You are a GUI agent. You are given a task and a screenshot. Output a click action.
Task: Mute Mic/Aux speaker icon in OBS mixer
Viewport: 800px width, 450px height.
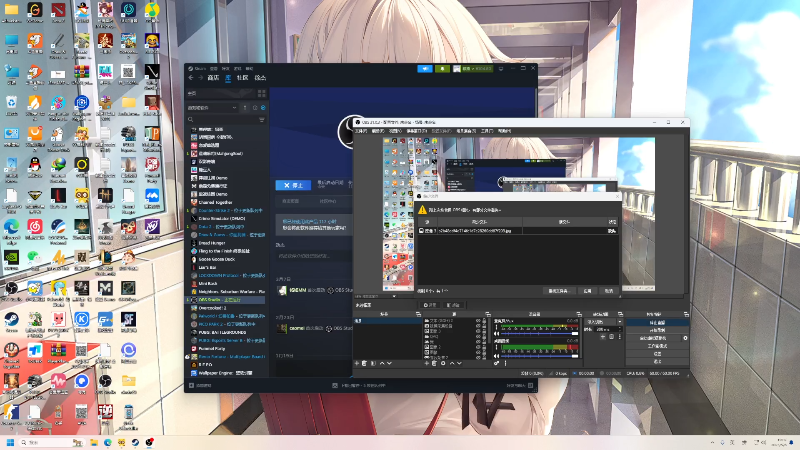[496, 334]
